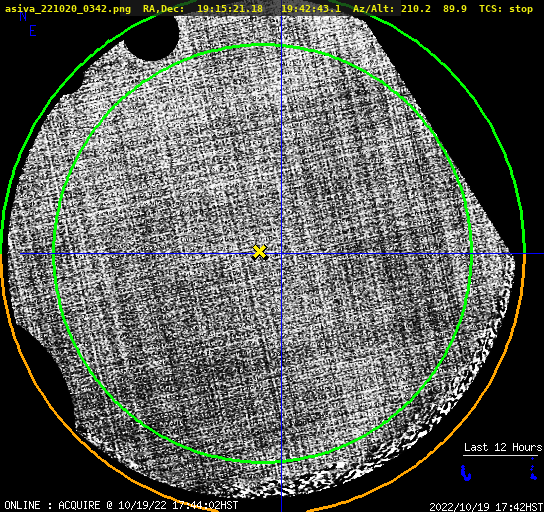Click the Dec value 19:42:43.1
The width and height of the screenshot is (544, 512).
(311, 9)
